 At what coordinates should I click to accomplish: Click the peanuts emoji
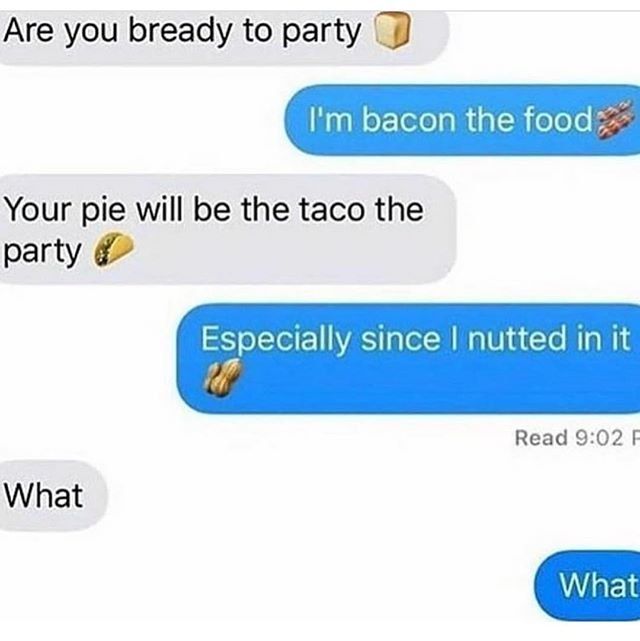click(223, 378)
